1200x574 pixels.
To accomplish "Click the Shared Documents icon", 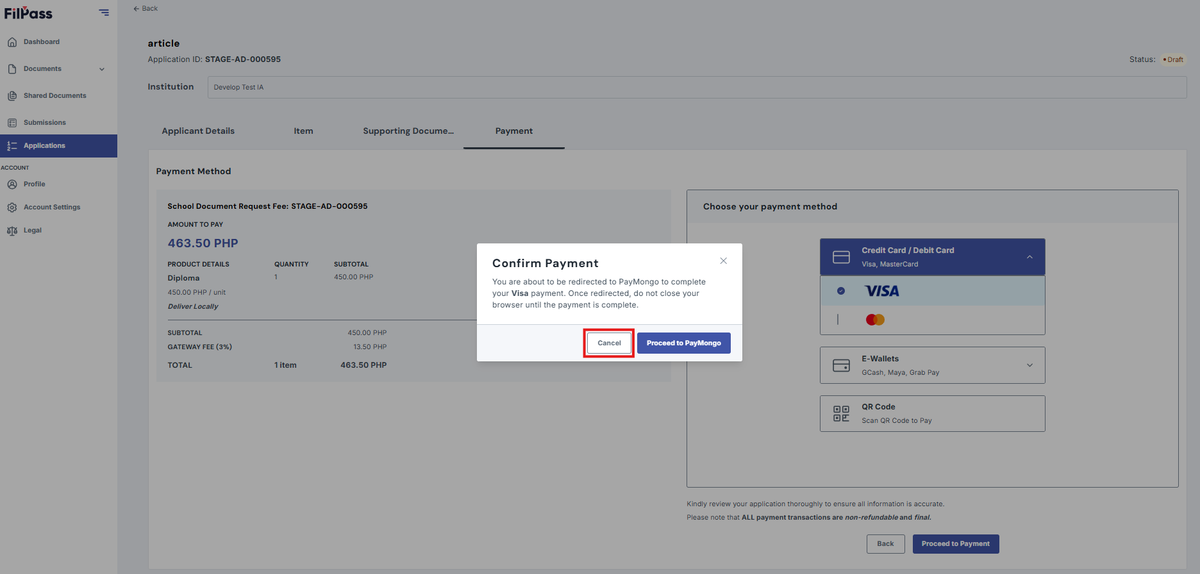I will (12, 96).
